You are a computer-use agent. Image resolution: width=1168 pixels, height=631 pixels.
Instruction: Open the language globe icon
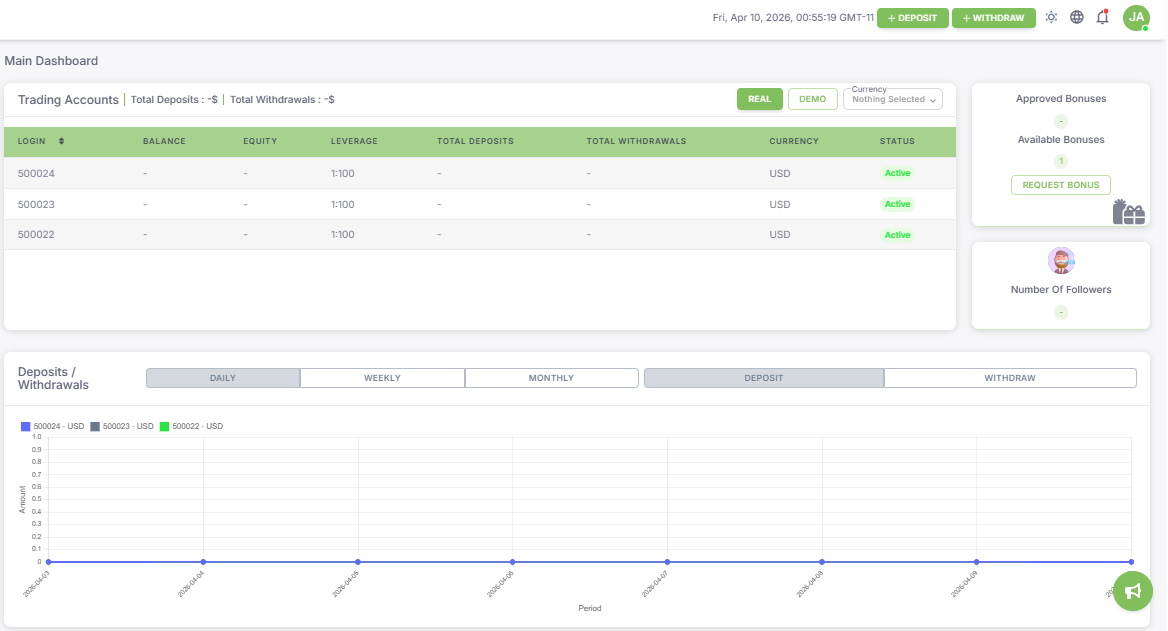click(1076, 17)
